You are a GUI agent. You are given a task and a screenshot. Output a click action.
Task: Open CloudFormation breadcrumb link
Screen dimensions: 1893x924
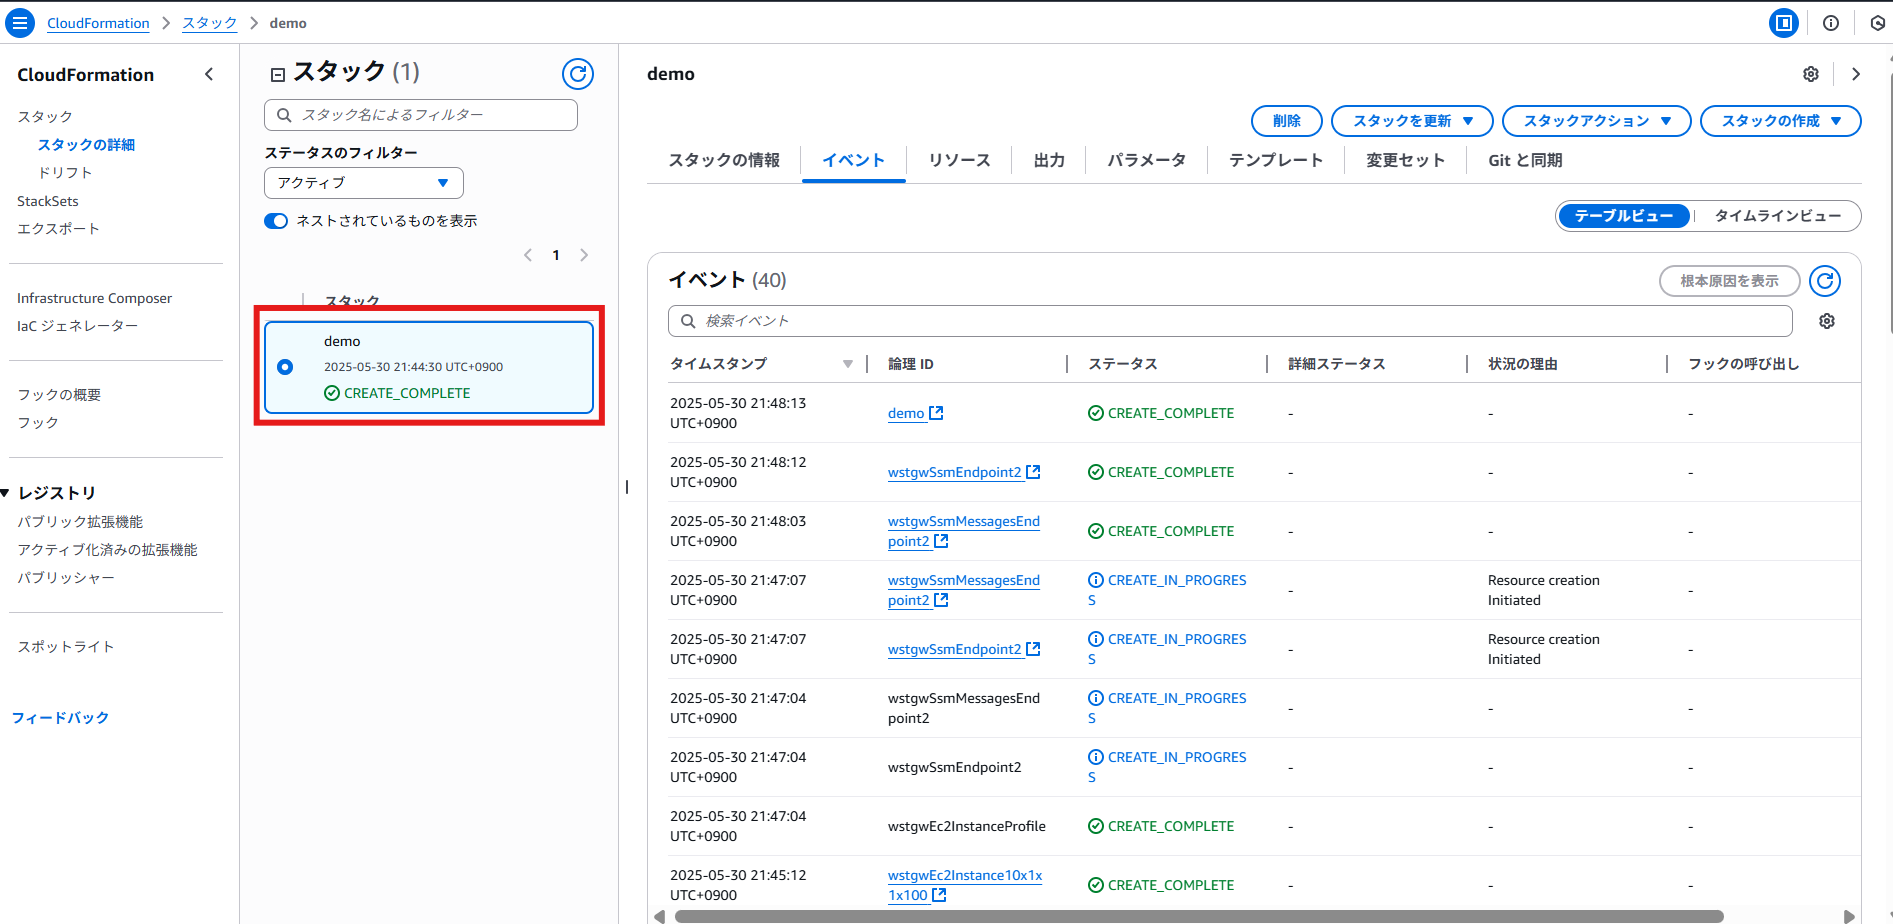(x=98, y=23)
